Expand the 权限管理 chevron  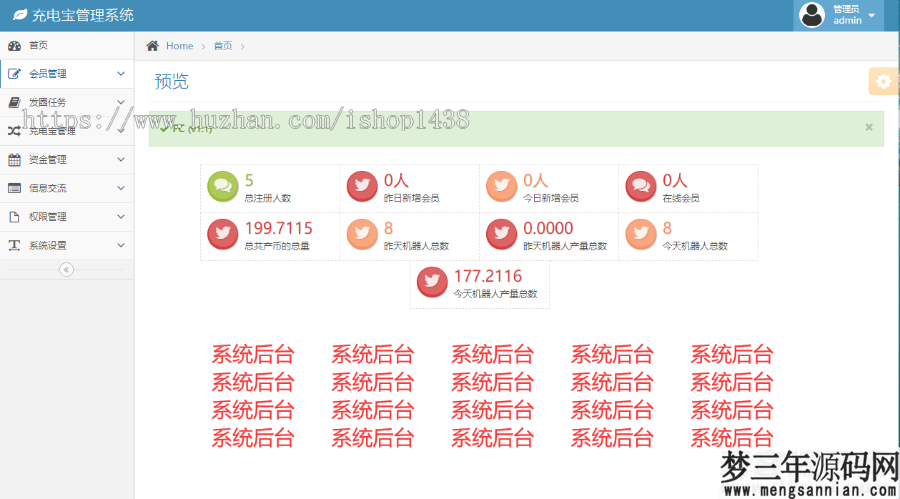(121, 216)
